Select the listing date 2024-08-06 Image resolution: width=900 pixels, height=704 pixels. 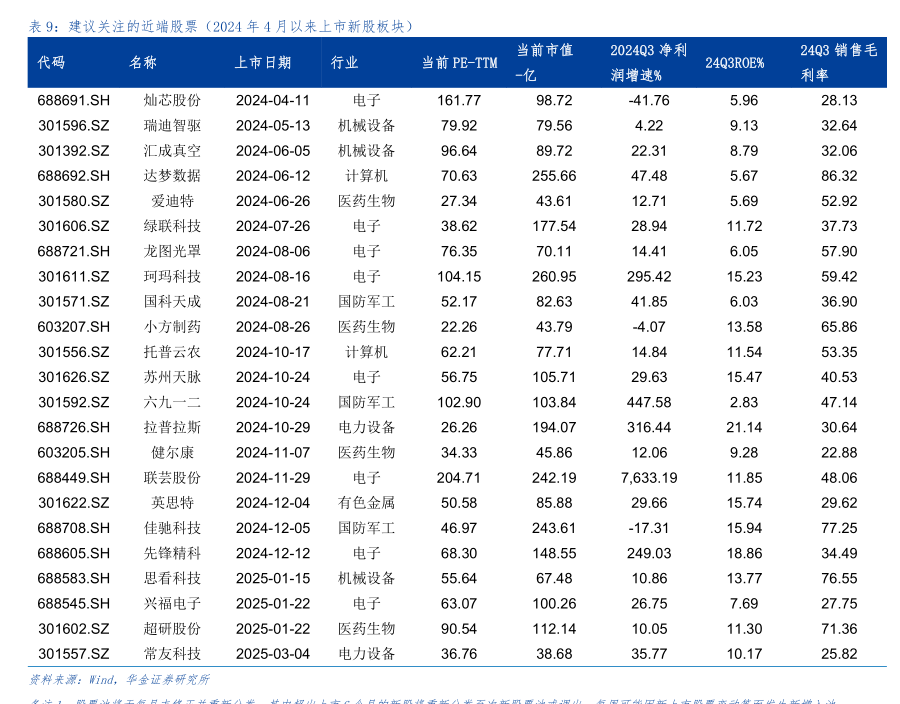pyautogui.click(x=273, y=251)
